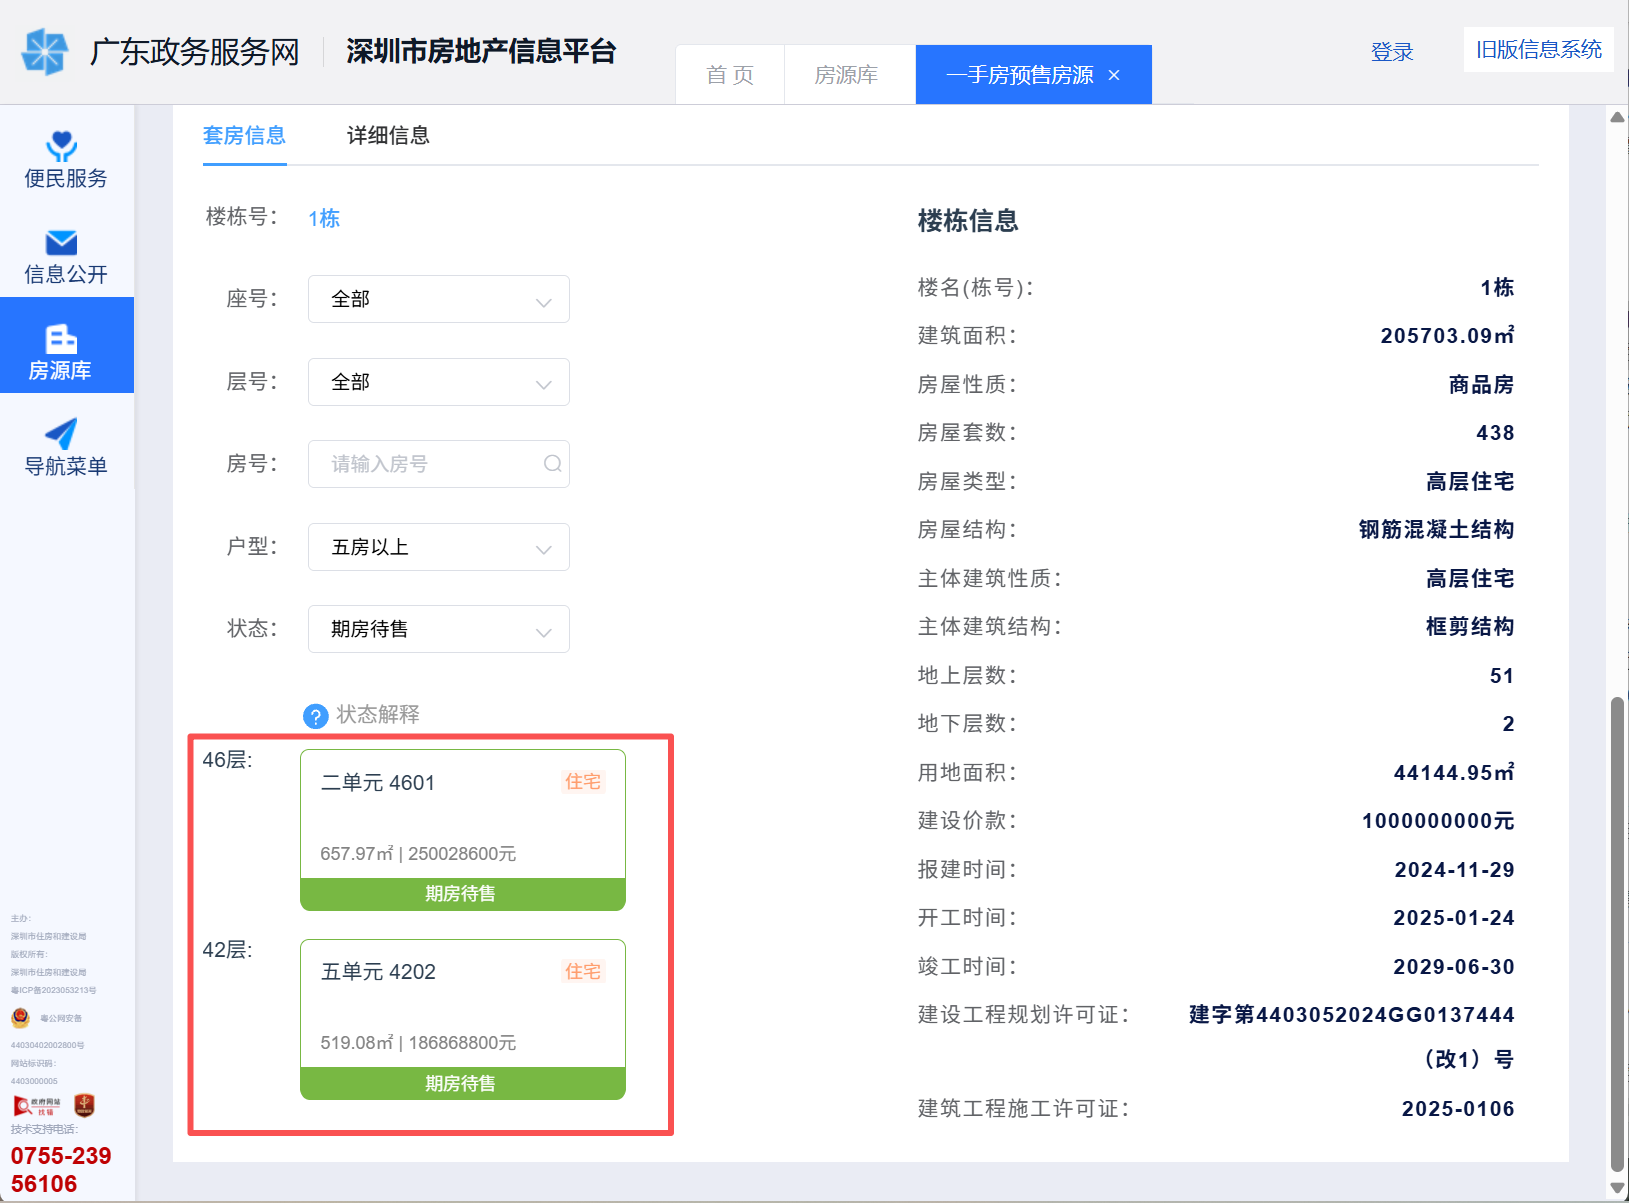1629x1203 pixels.
Task: Switch to the 详细信息 tab
Action: click(x=387, y=135)
